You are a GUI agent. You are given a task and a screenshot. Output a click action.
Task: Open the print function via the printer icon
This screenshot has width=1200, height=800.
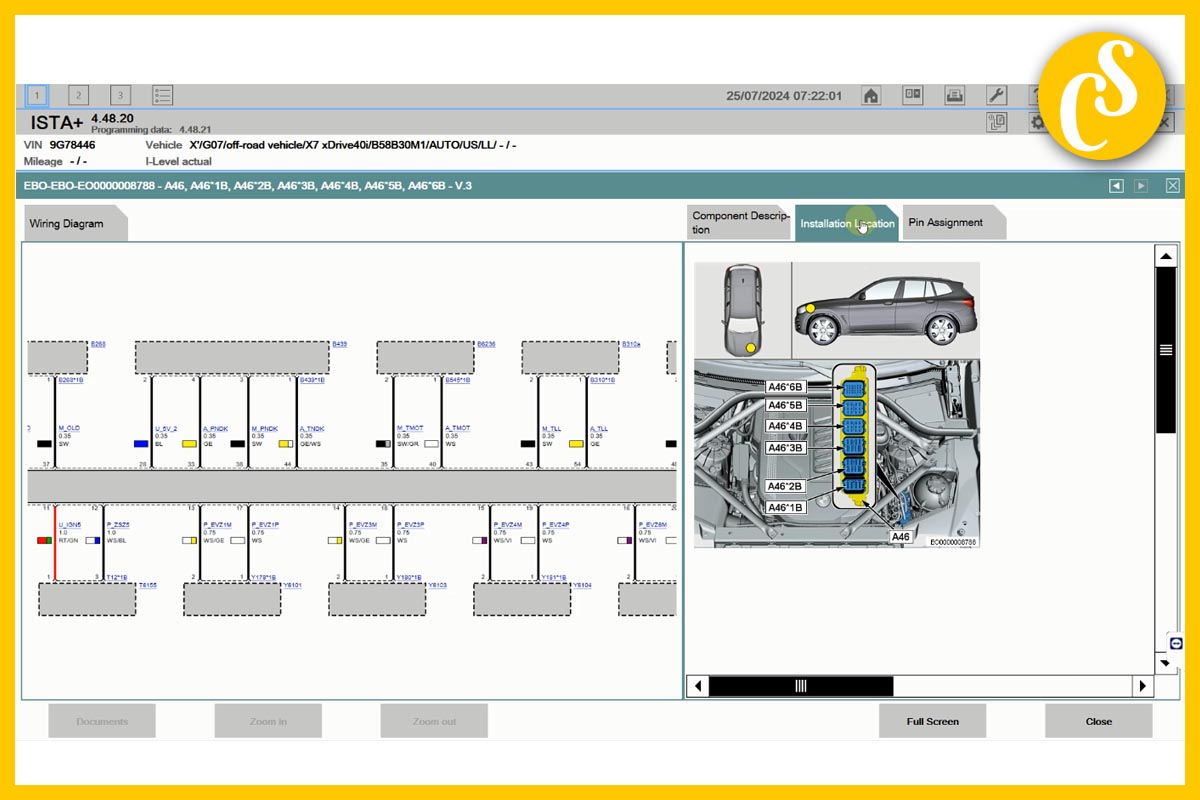click(x=954, y=95)
